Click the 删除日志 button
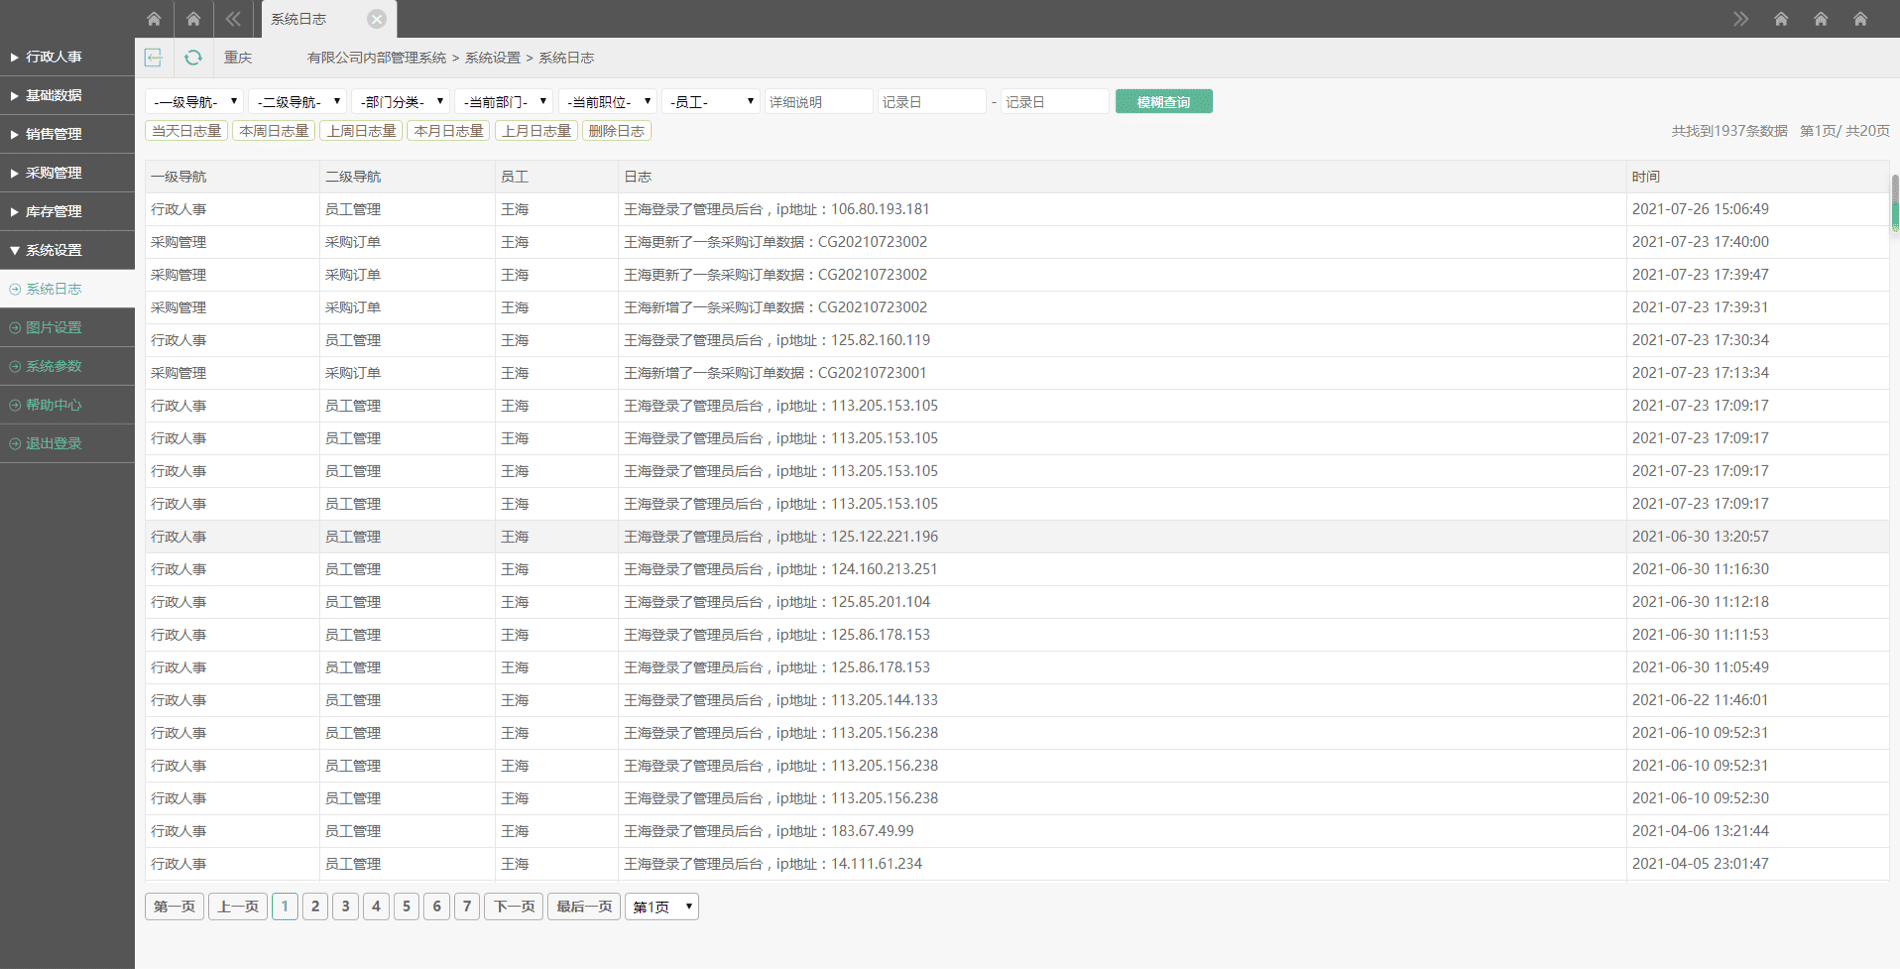 616,131
